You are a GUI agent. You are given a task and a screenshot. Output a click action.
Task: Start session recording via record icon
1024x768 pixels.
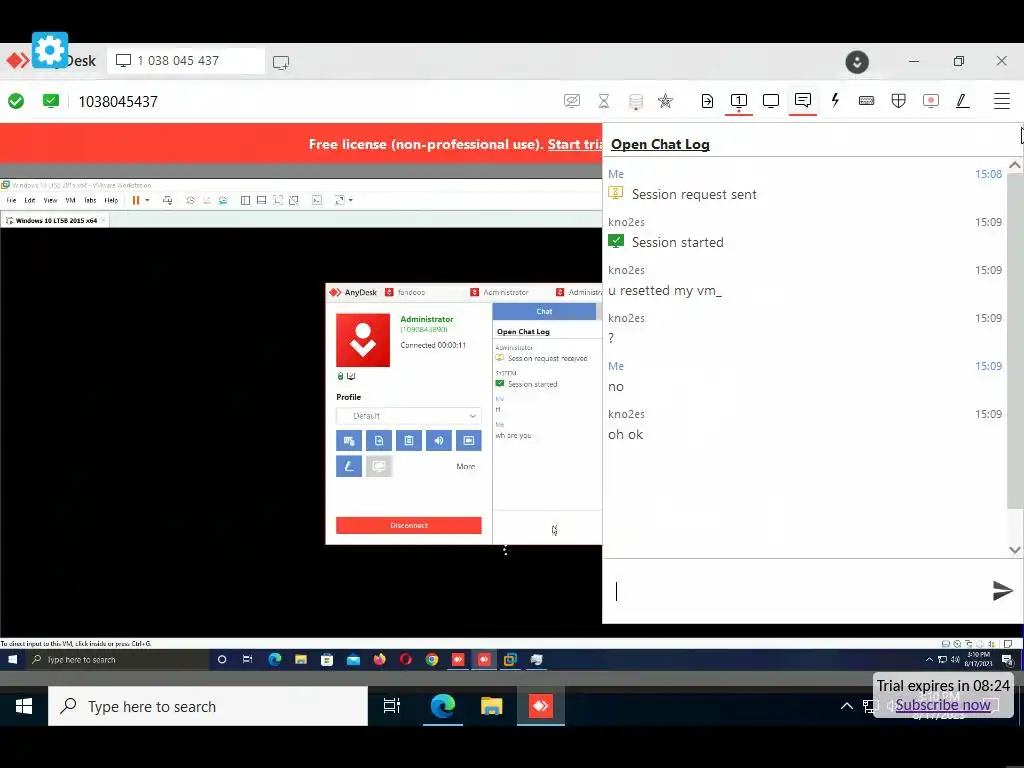(x=931, y=101)
